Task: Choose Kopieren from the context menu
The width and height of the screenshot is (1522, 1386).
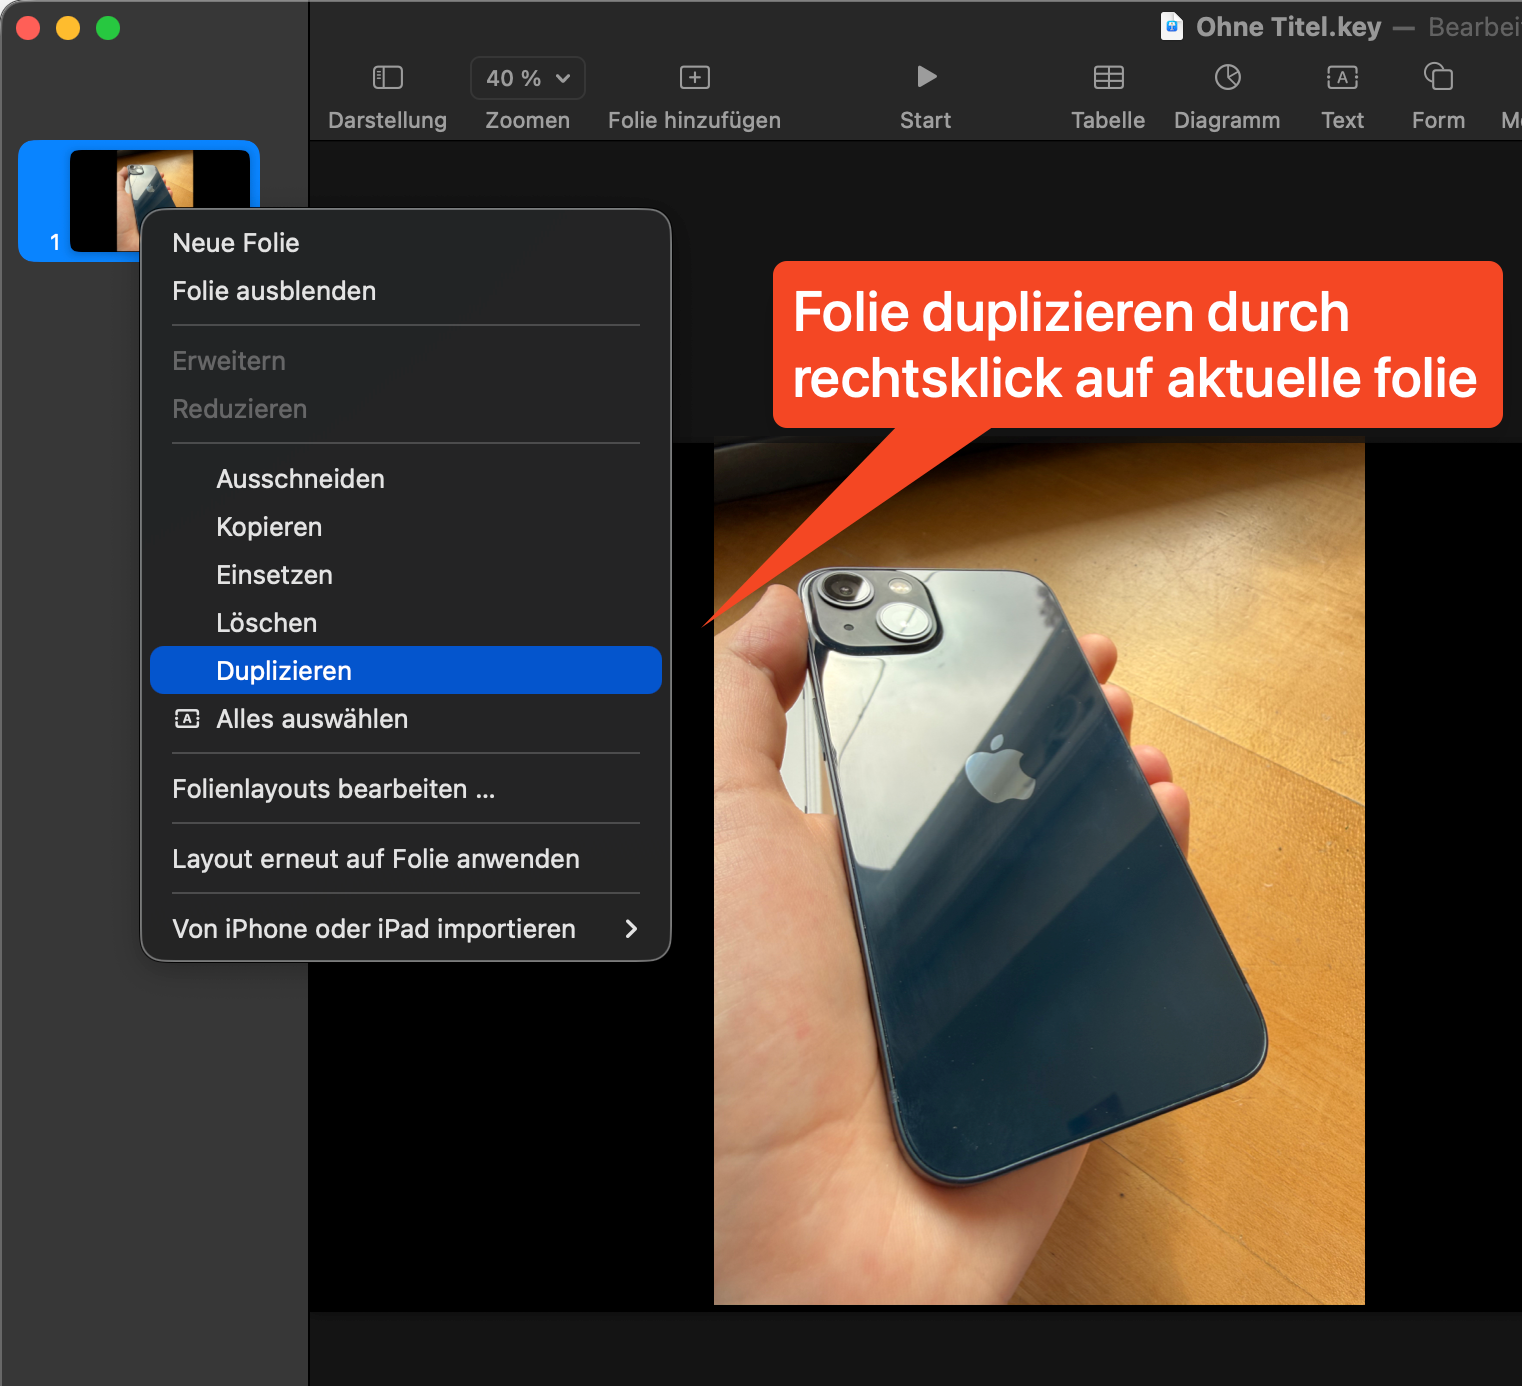Action: pyautogui.click(x=269, y=527)
